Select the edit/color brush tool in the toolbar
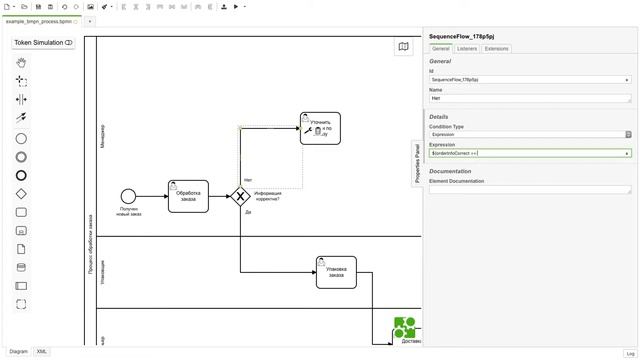The image size is (640, 360). coord(105,7)
